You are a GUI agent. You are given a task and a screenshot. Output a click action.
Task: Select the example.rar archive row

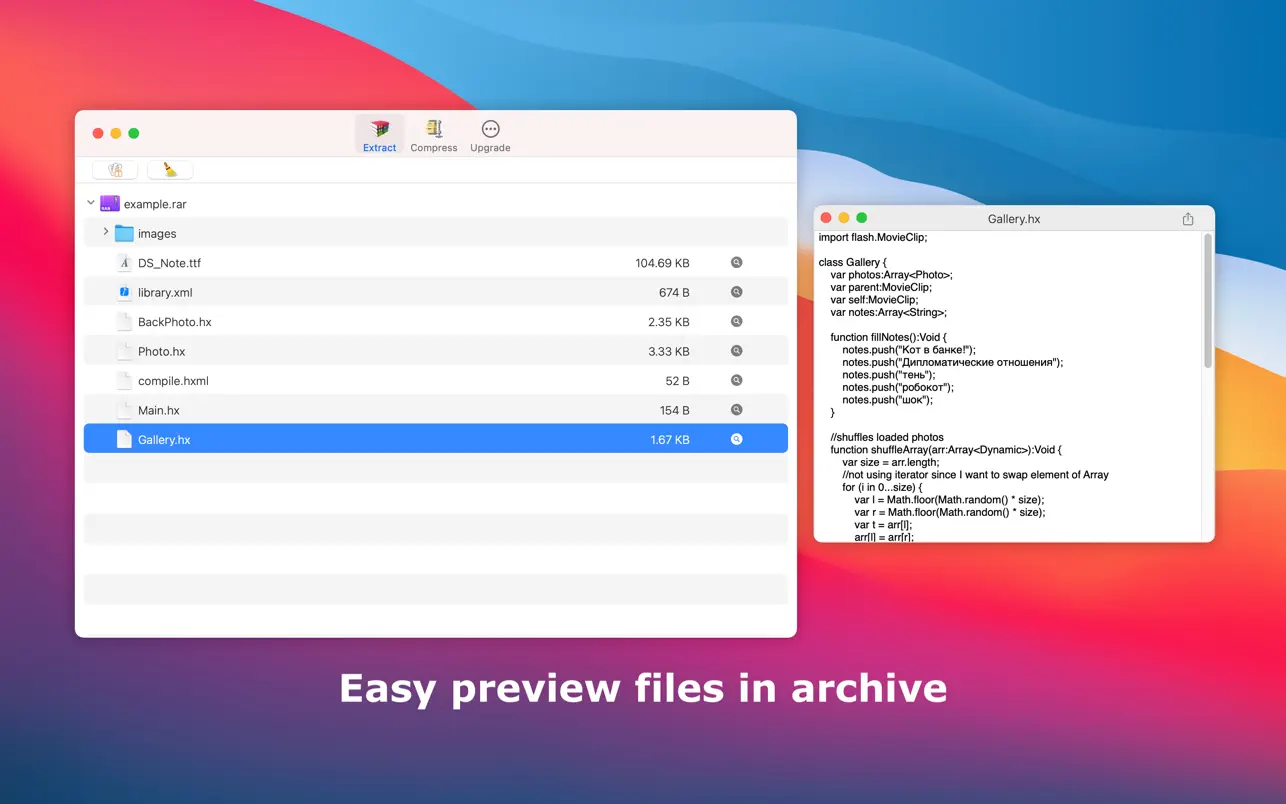[x=155, y=204]
